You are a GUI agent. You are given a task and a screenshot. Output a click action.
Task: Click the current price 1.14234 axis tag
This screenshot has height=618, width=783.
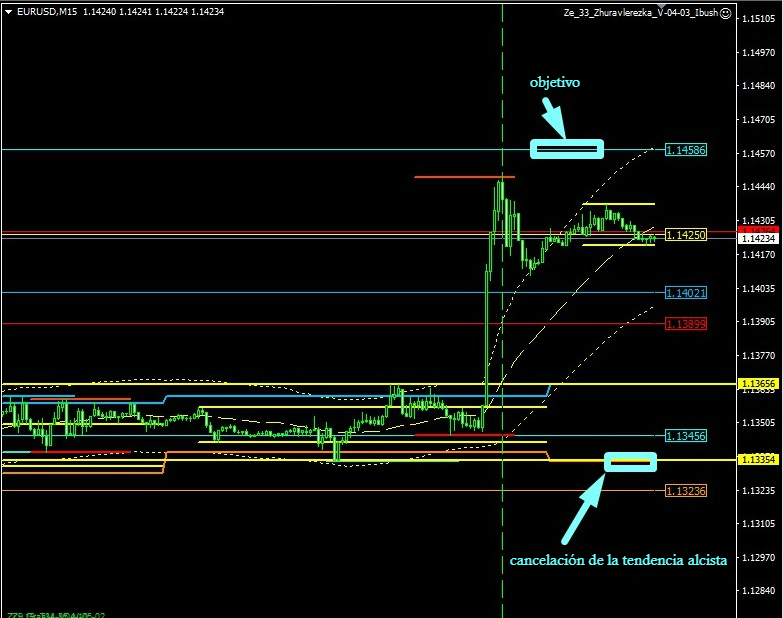pyautogui.click(x=758, y=238)
